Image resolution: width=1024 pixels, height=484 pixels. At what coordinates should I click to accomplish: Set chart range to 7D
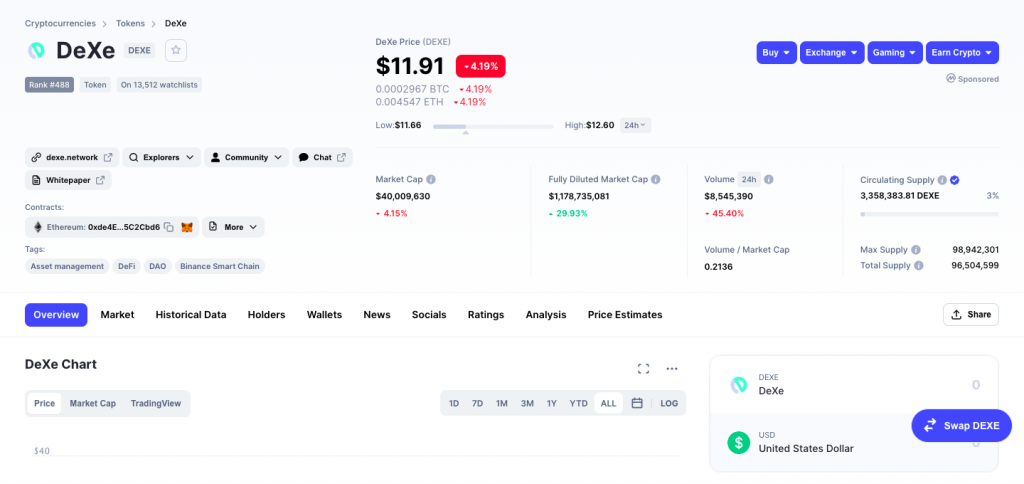click(x=477, y=404)
